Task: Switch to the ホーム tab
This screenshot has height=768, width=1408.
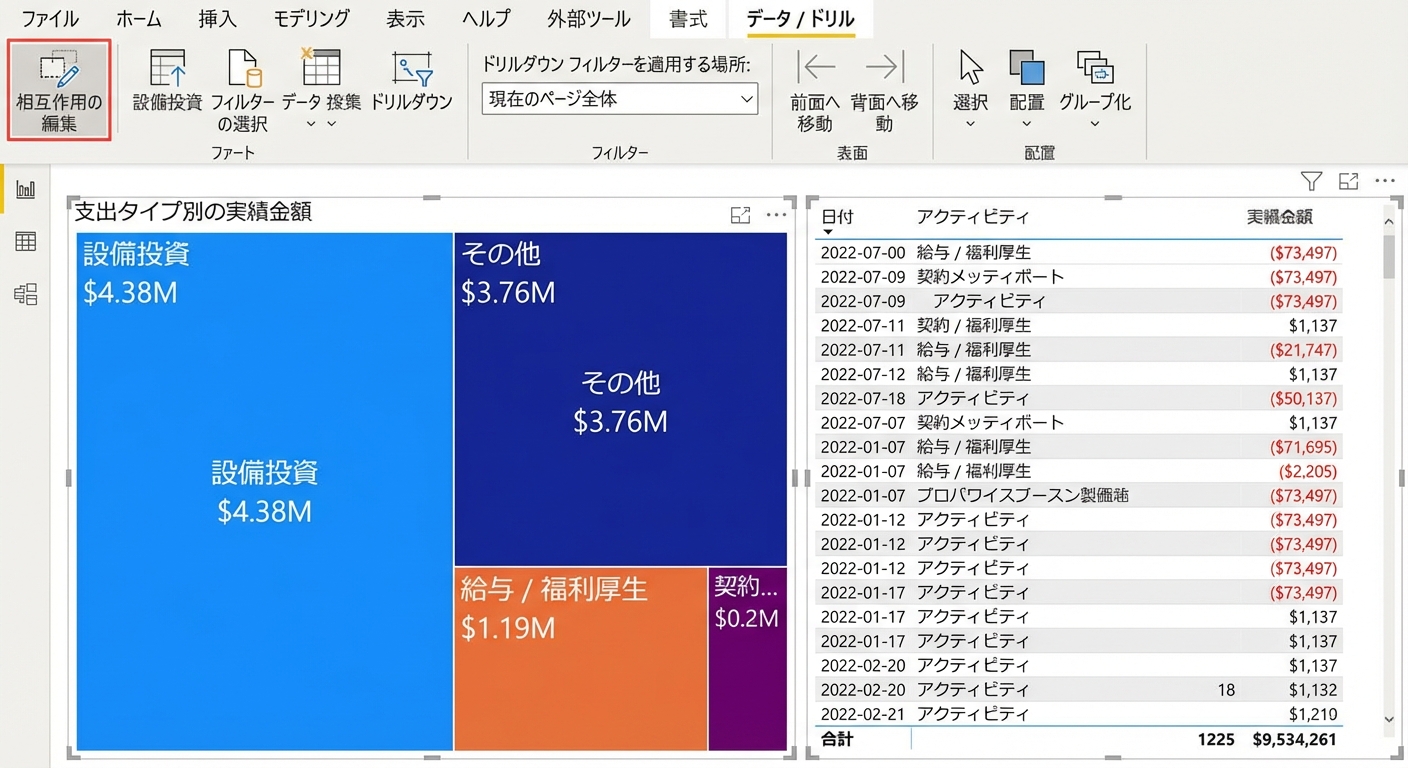Action: point(138,19)
